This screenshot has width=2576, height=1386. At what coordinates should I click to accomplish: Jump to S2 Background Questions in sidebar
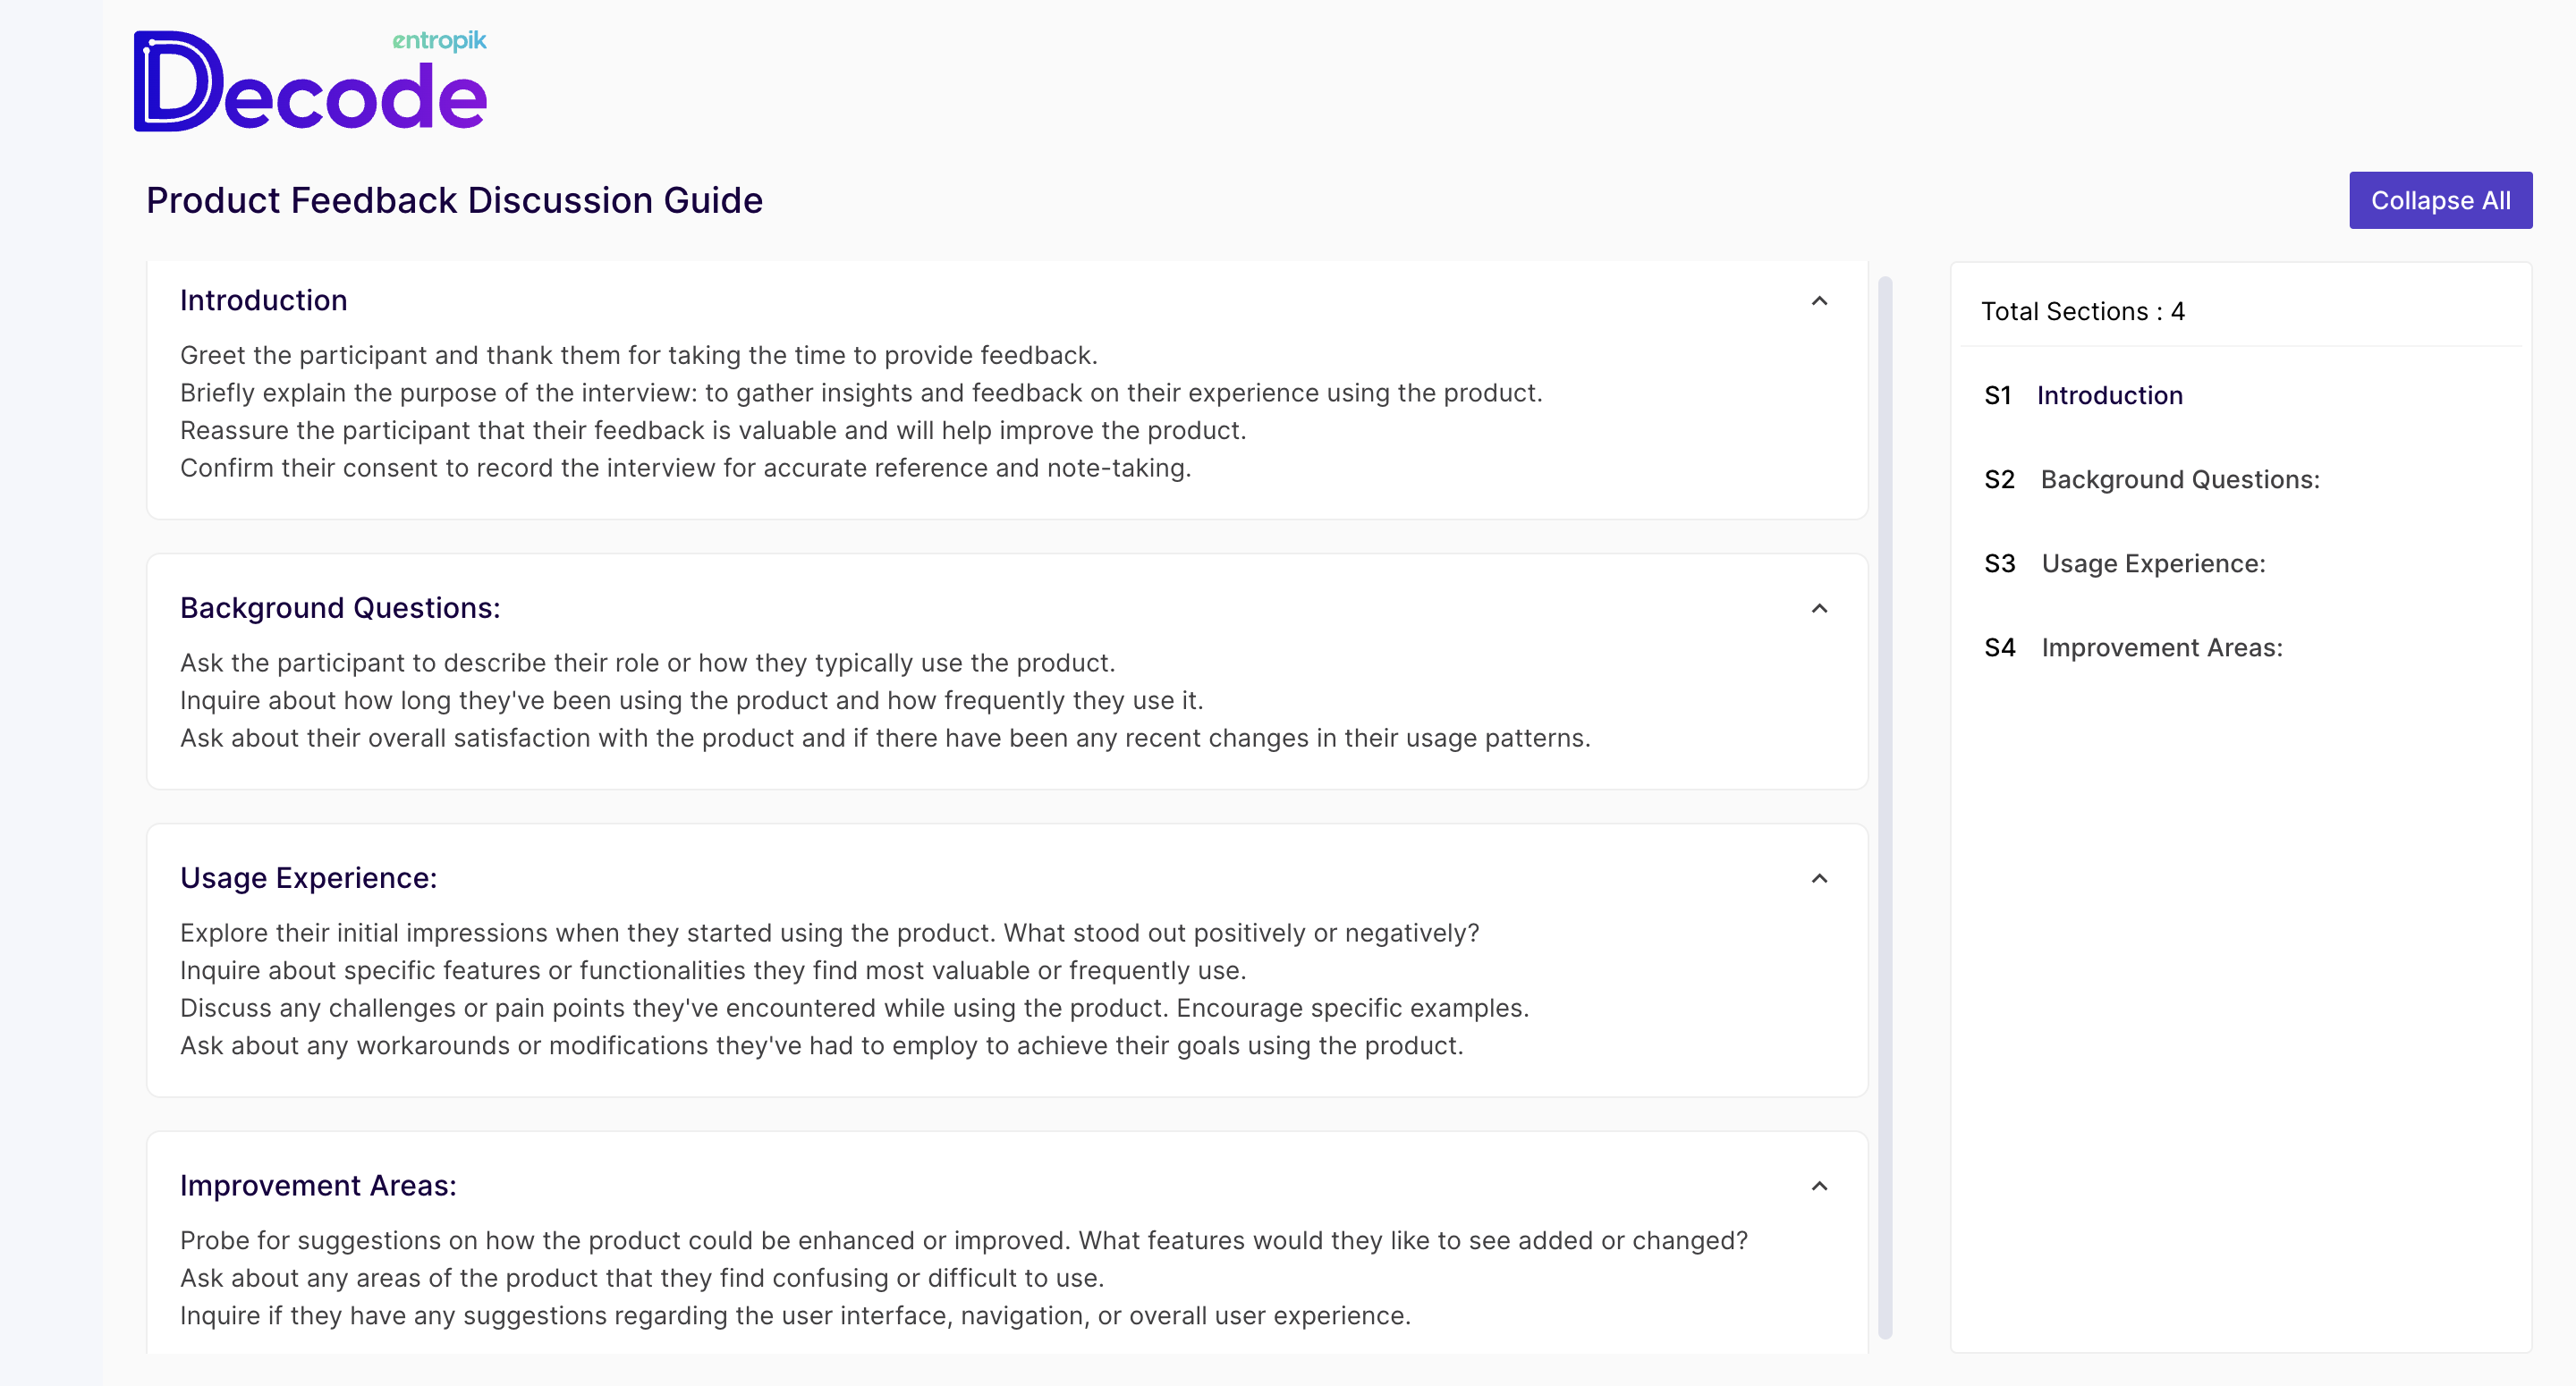[2179, 480]
